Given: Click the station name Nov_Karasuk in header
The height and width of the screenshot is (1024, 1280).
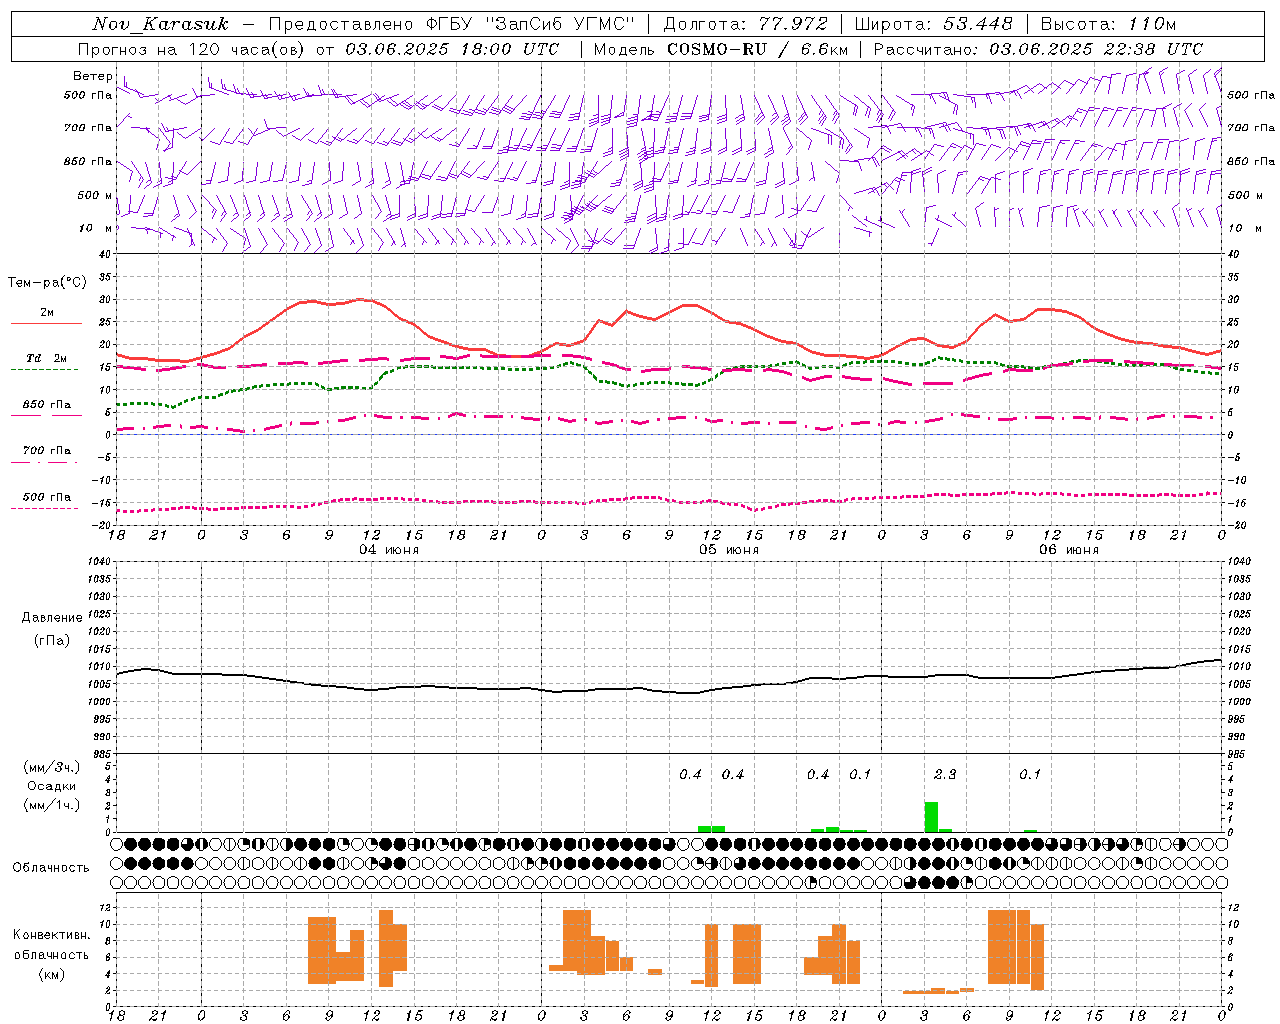Looking at the screenshot, I should pos(161,24).
